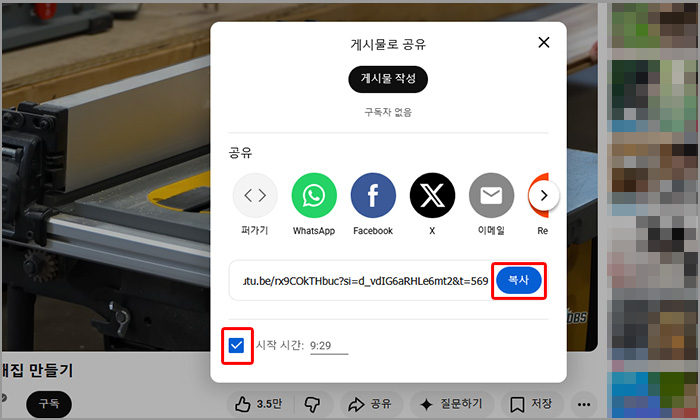Like the video with thumbs-up 3.5만
The width and height of the screenshot is (700, 420).
click(x=259, y=404)
